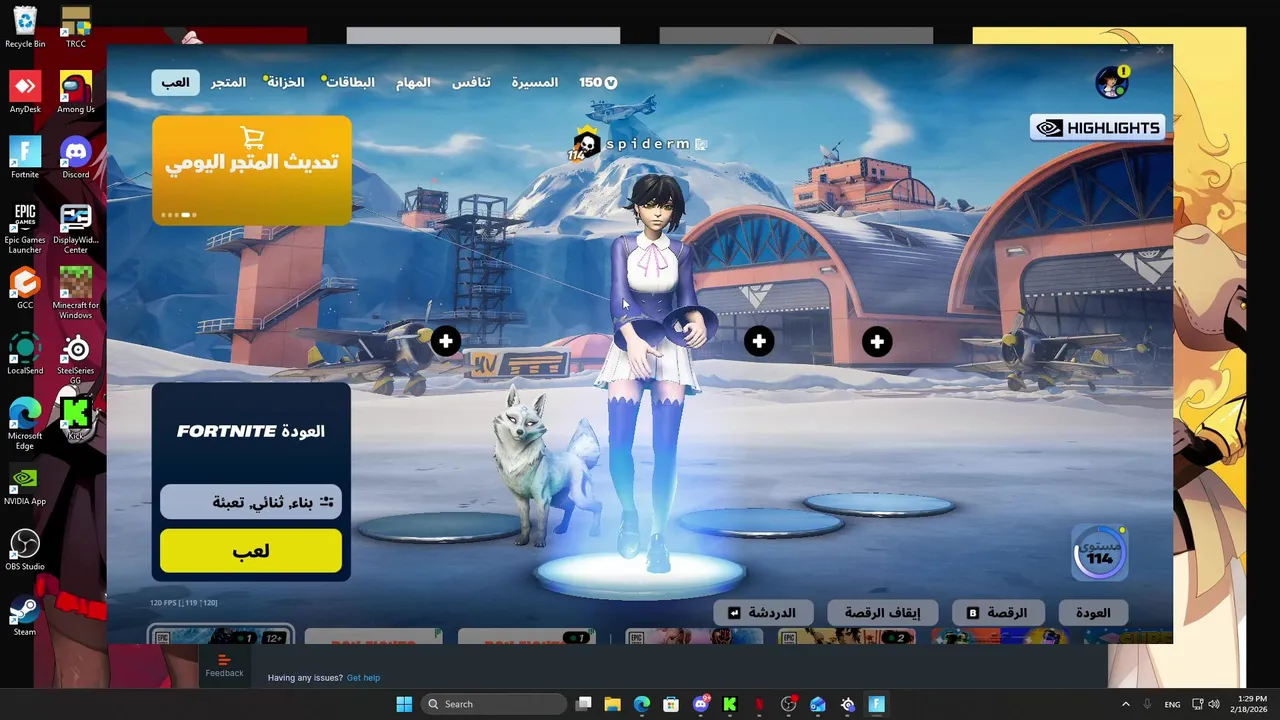Click the NVIDIA Highlights button
This screenshot has width=1280, height=720.
[x=1098, y=128]
